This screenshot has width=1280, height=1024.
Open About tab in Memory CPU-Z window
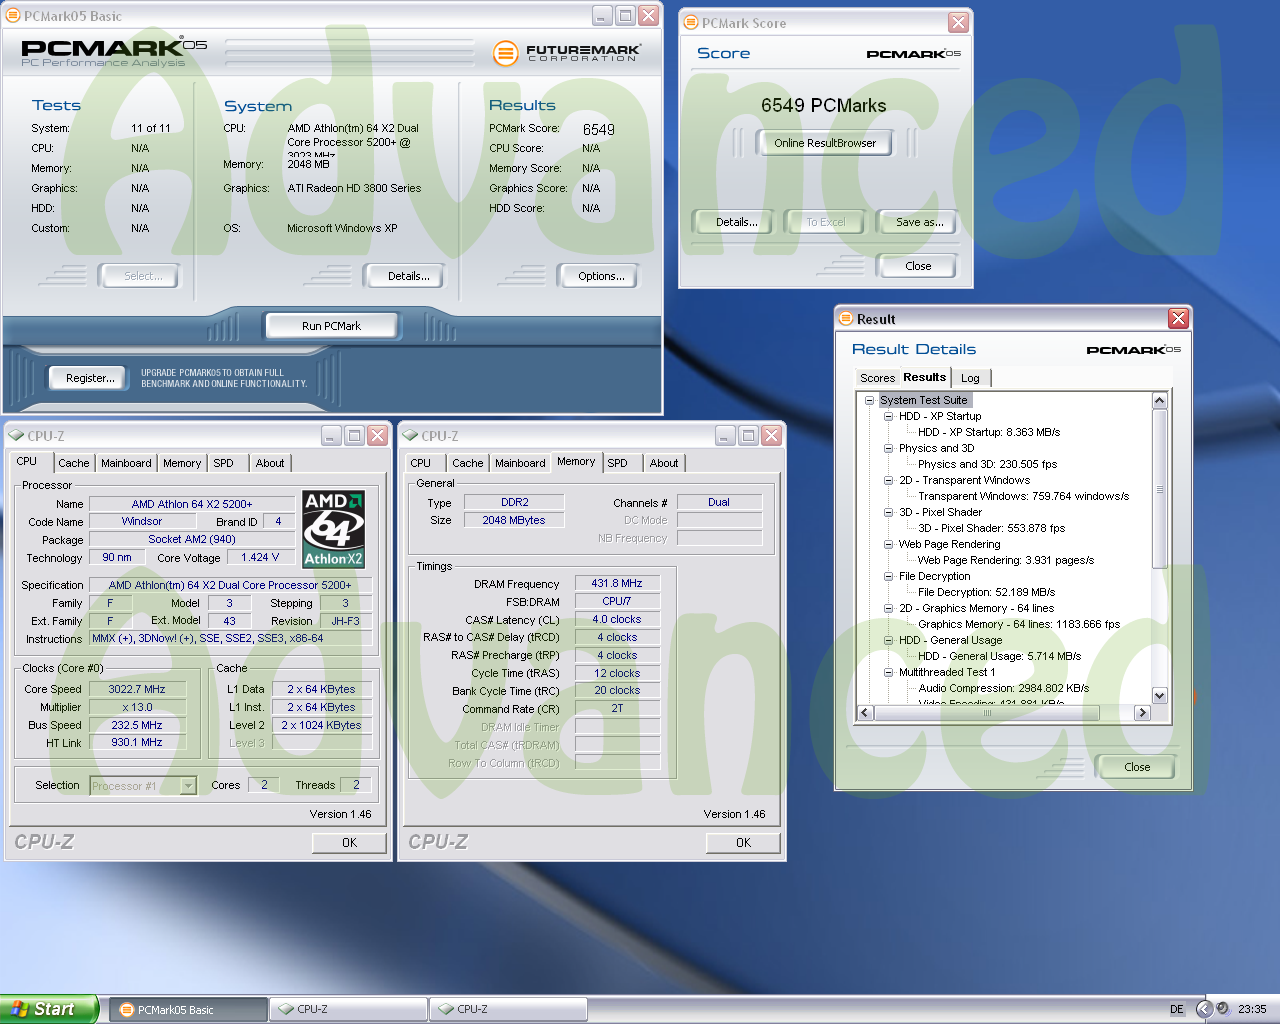pyautogui.click(x=663, y=463)
